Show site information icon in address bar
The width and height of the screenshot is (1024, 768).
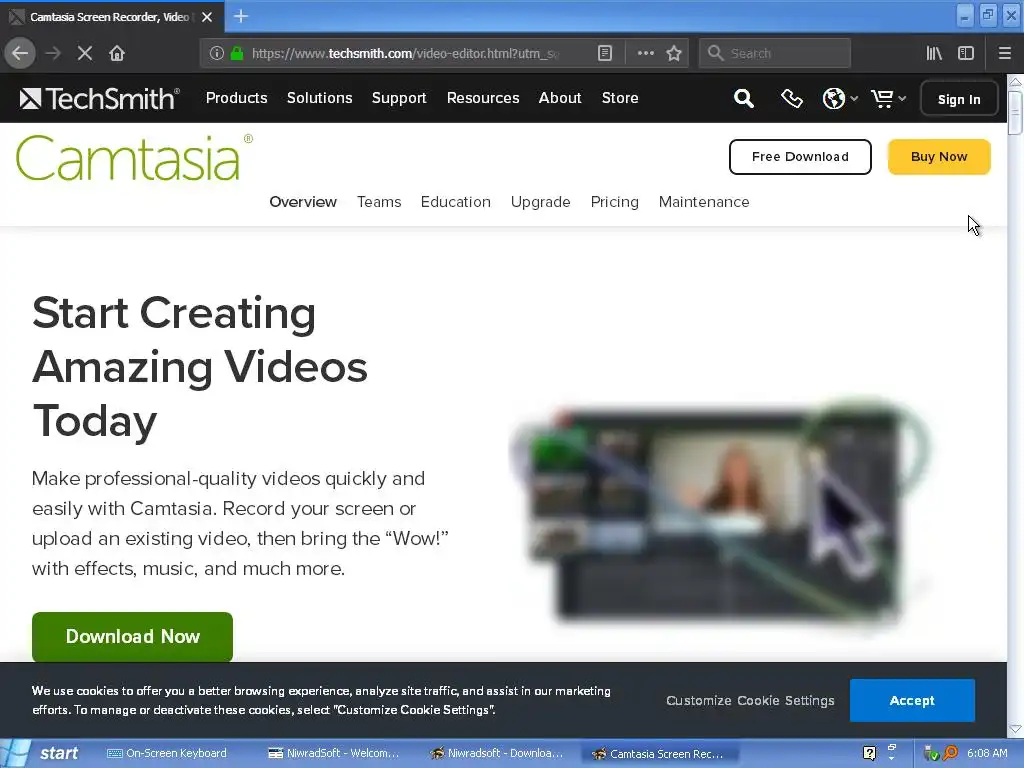[x=216, y=53]
